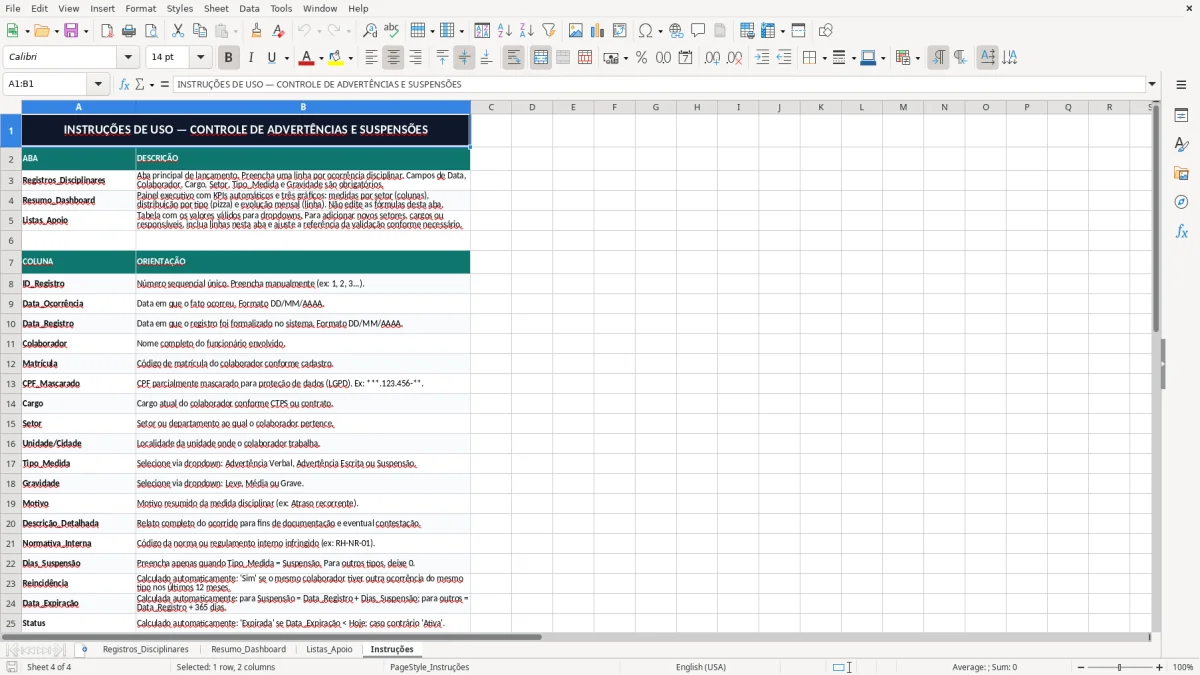Viewport: 1200px width, 675px height.
Task: Open the Special Character omega icon
Action: 646,31
